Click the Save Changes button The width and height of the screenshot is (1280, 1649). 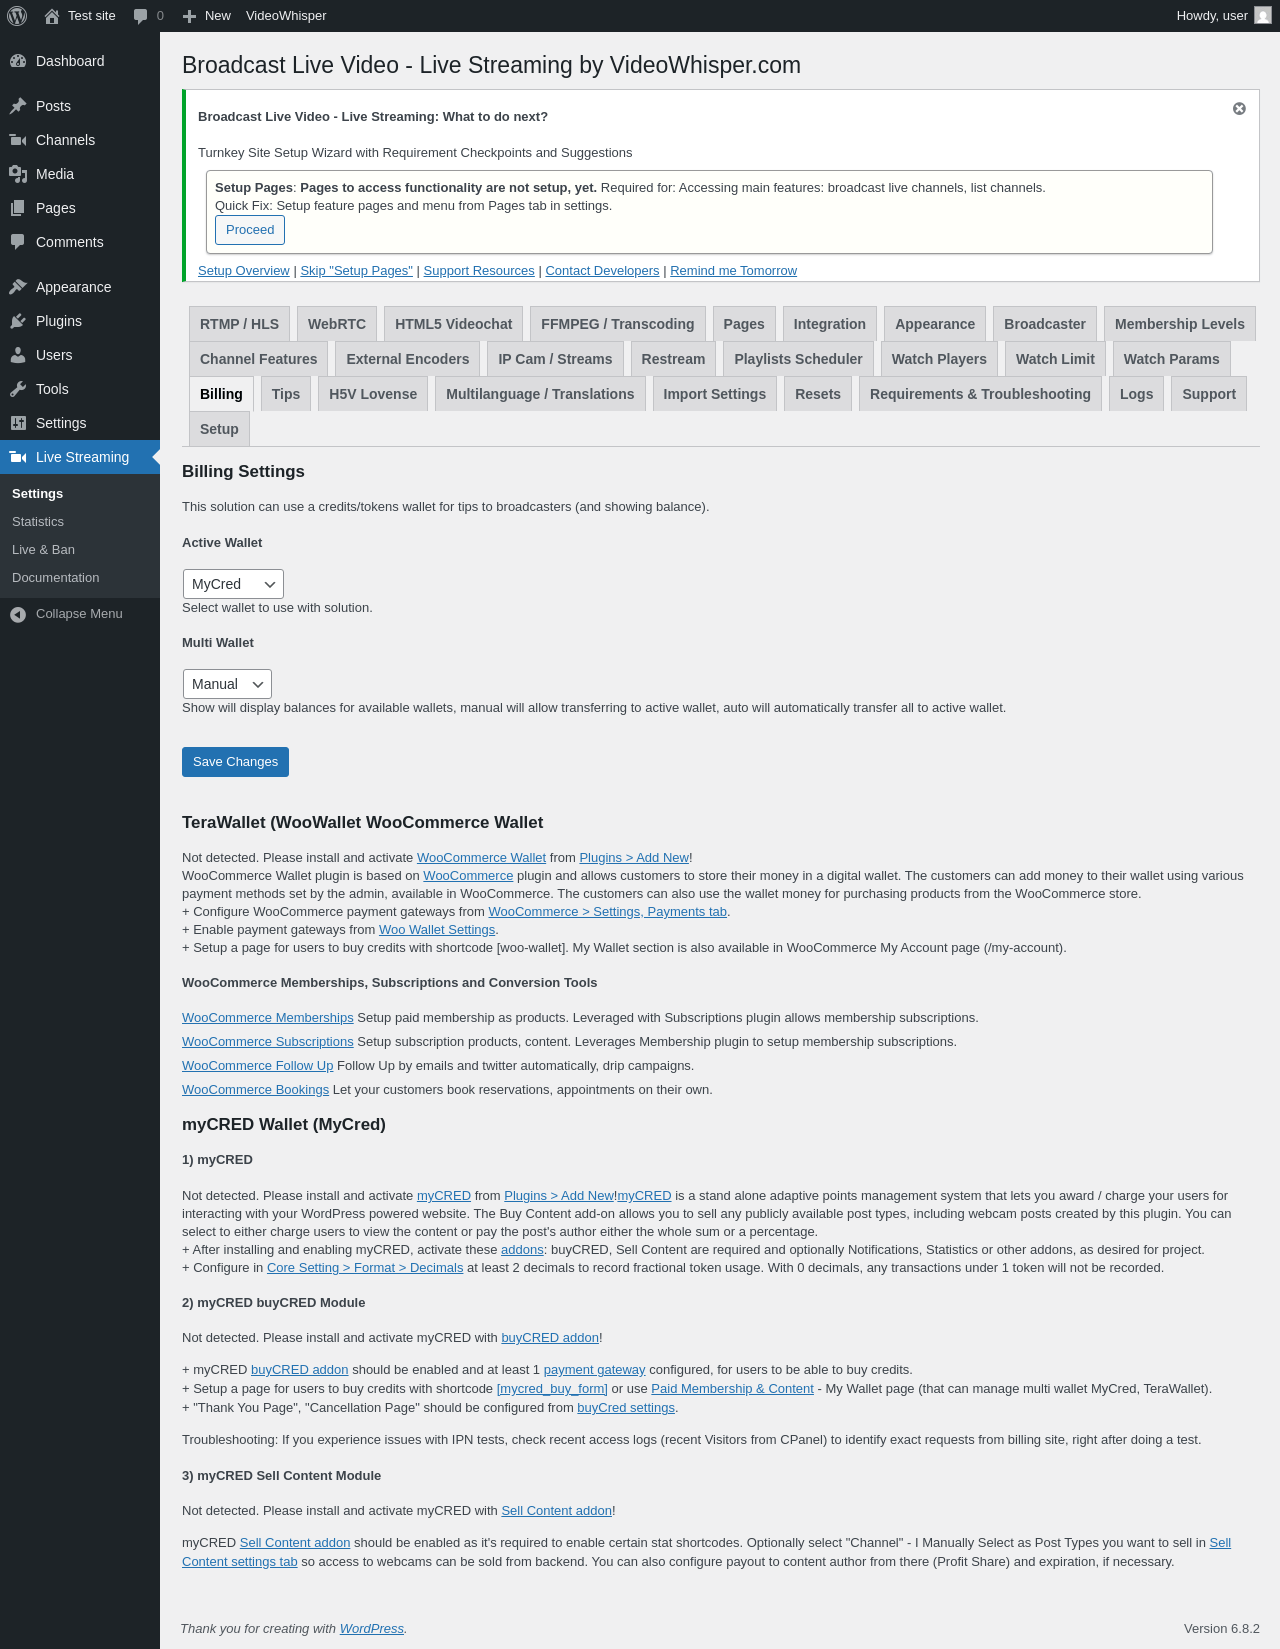(235, 762)
